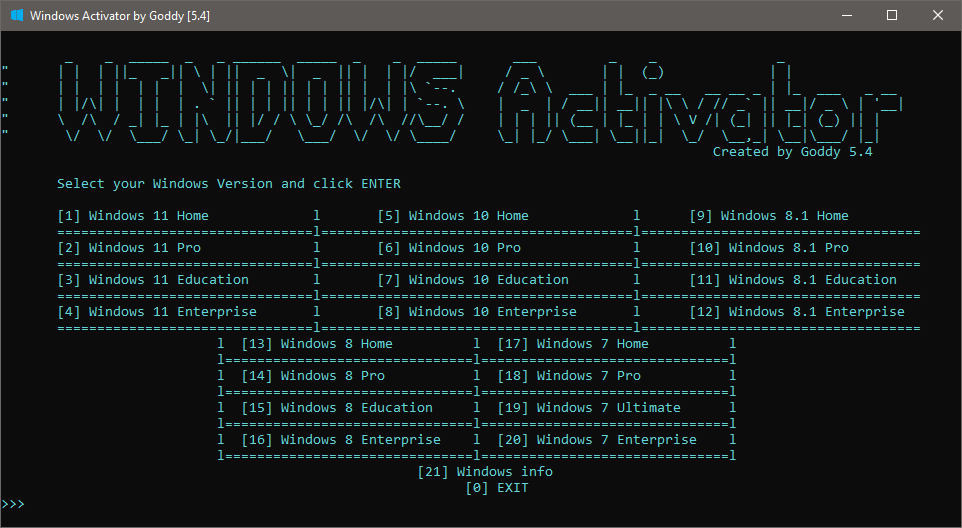This screenshot has height=528, width=962.
Task: Click 'Select your Windows Version and click ENTER'
Action: tap(229, 184)
